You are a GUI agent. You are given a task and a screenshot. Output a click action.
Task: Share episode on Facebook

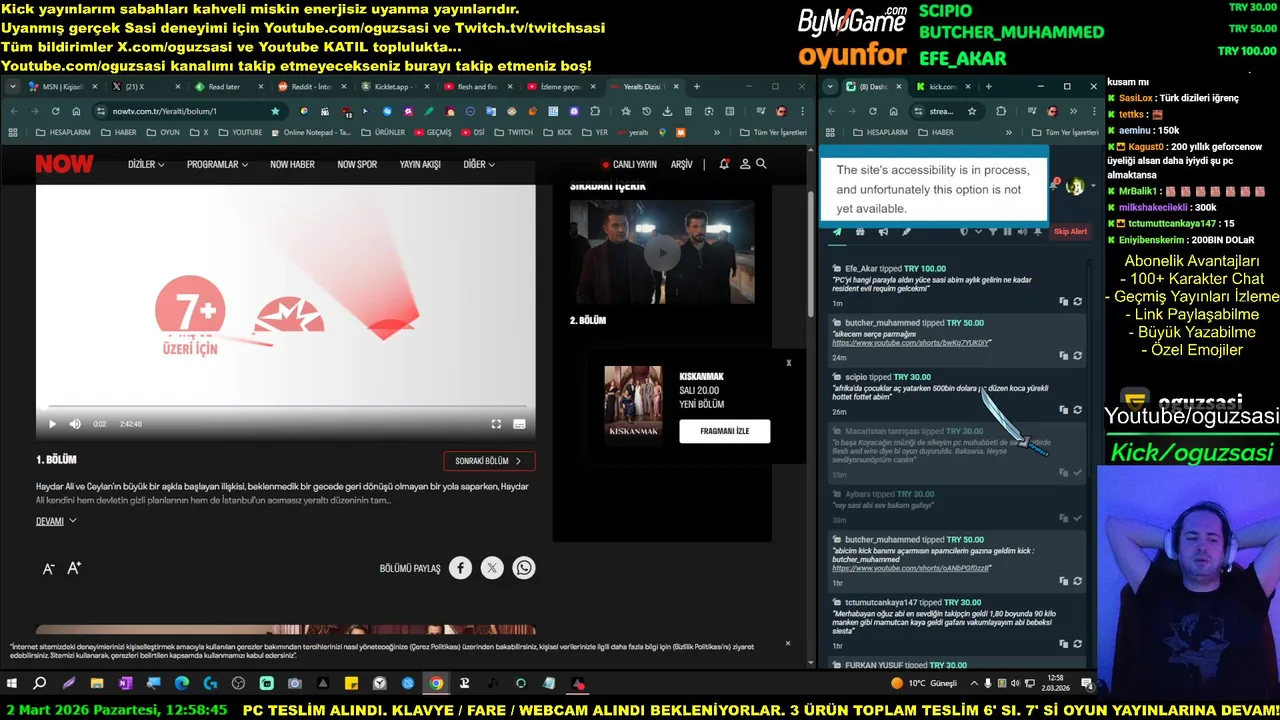pyautogui.click(x=460, y=568)
